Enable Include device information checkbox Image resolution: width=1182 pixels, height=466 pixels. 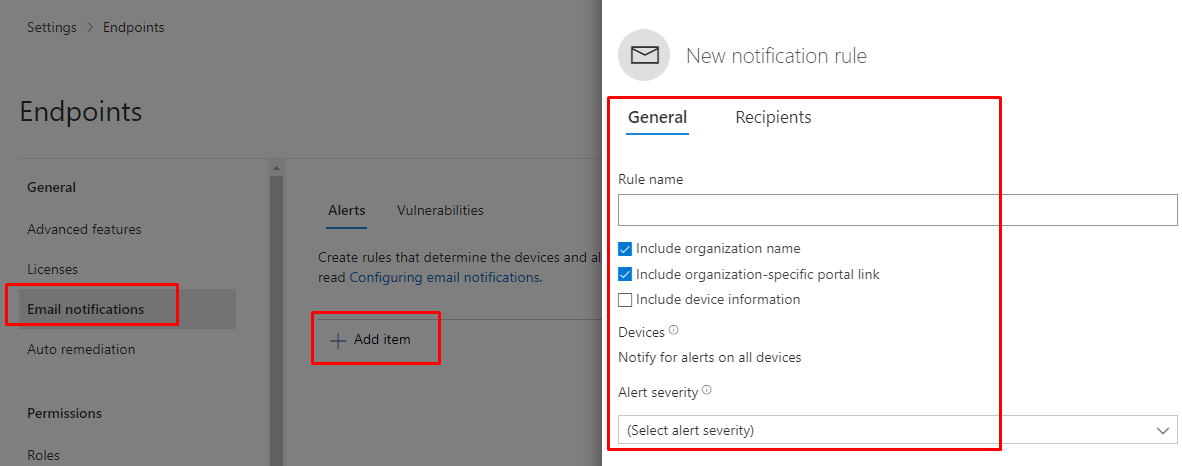point(625,299)
